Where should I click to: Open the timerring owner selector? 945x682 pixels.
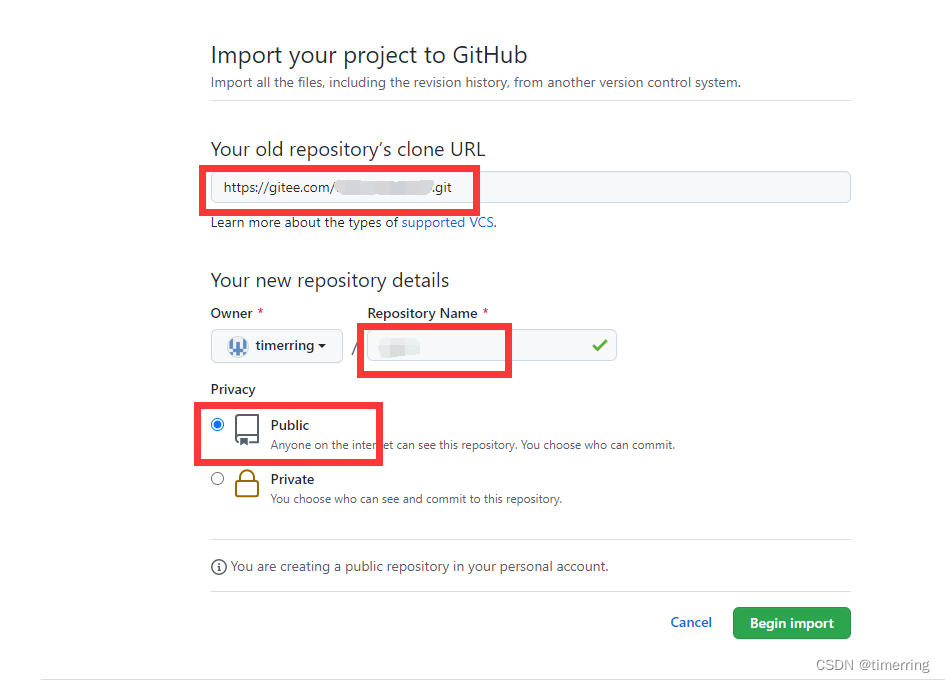pos(277,346)
